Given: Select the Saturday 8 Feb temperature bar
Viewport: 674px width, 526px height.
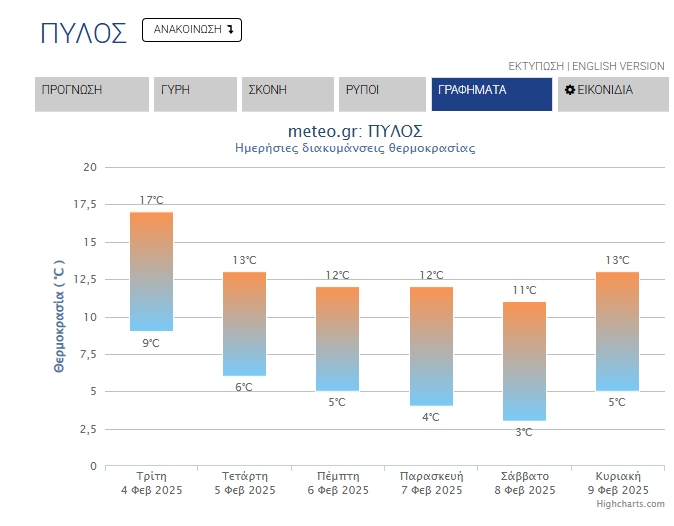Looking at the screenshot, I should coord(524,361).
